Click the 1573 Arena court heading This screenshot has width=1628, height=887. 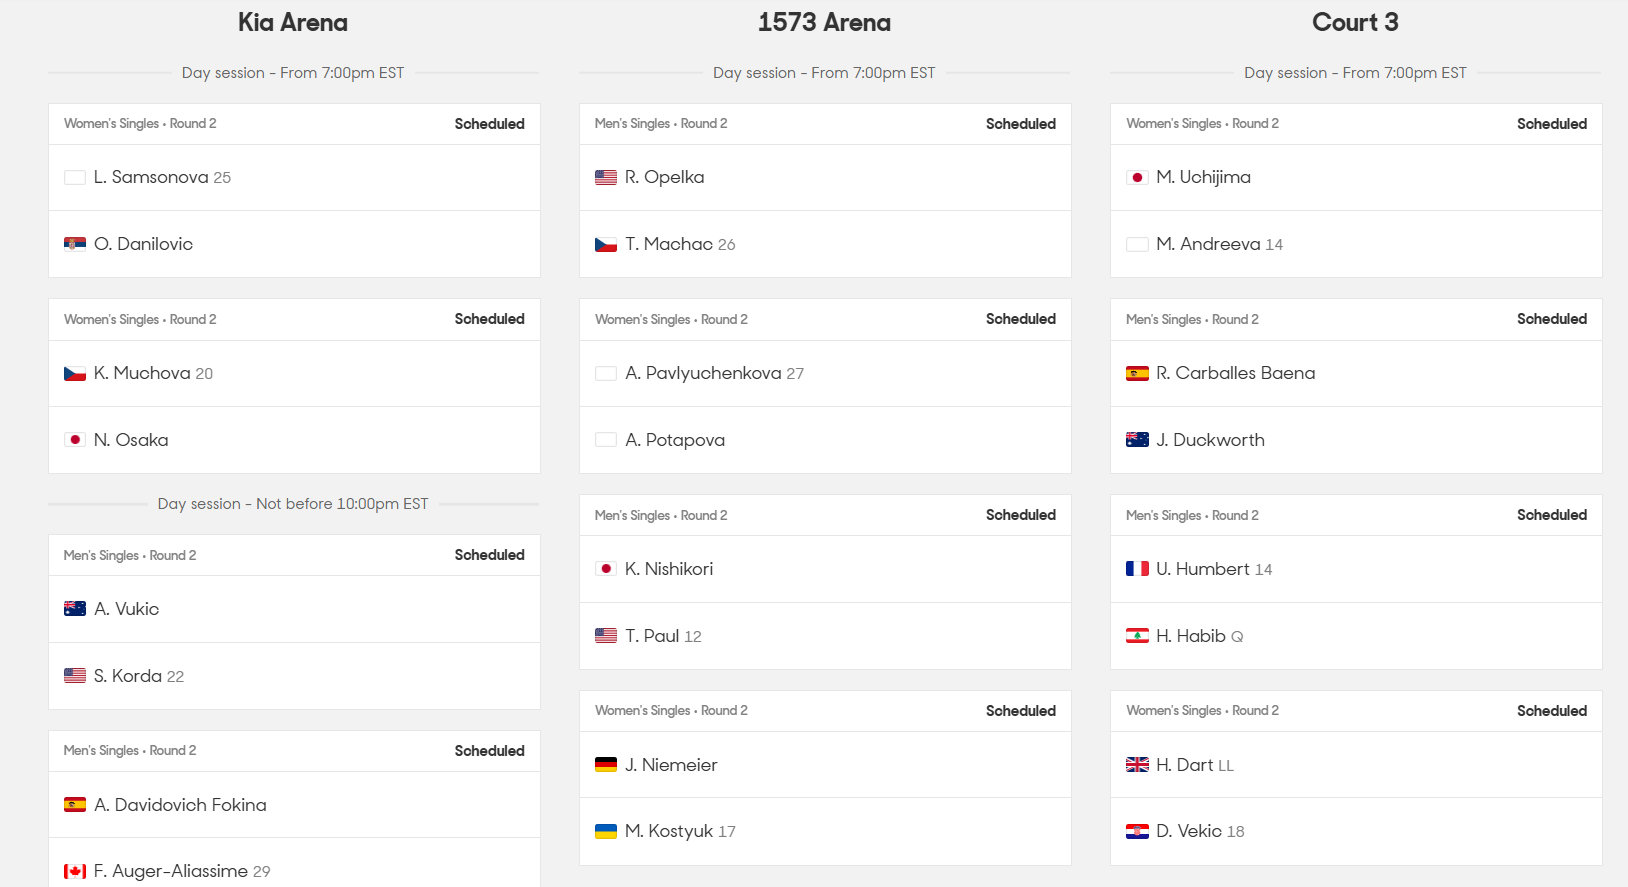tap(824, 22)
